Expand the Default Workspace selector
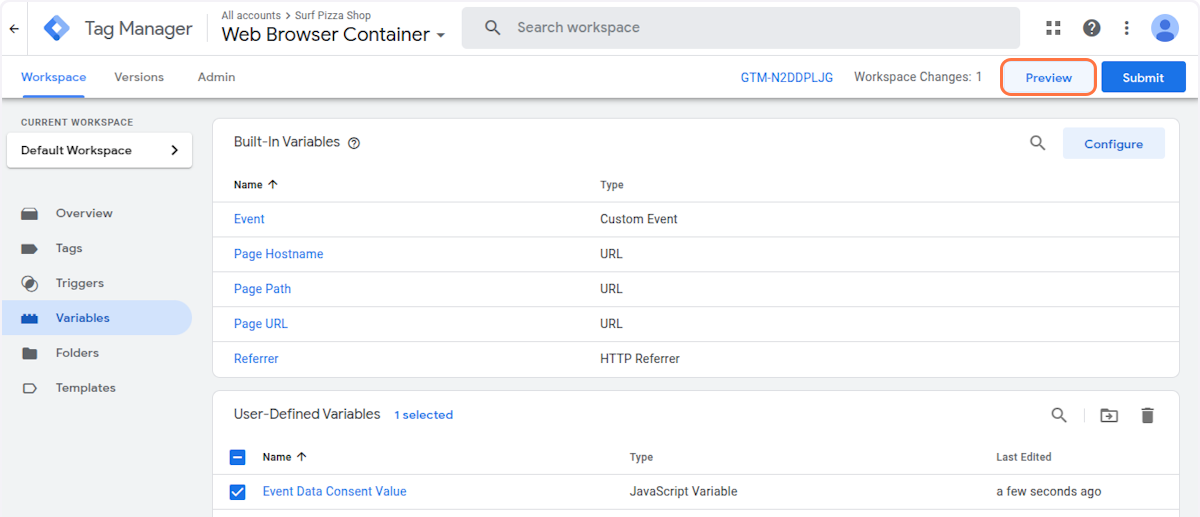Screen dimensions: 1200x517 pos(99,150)
